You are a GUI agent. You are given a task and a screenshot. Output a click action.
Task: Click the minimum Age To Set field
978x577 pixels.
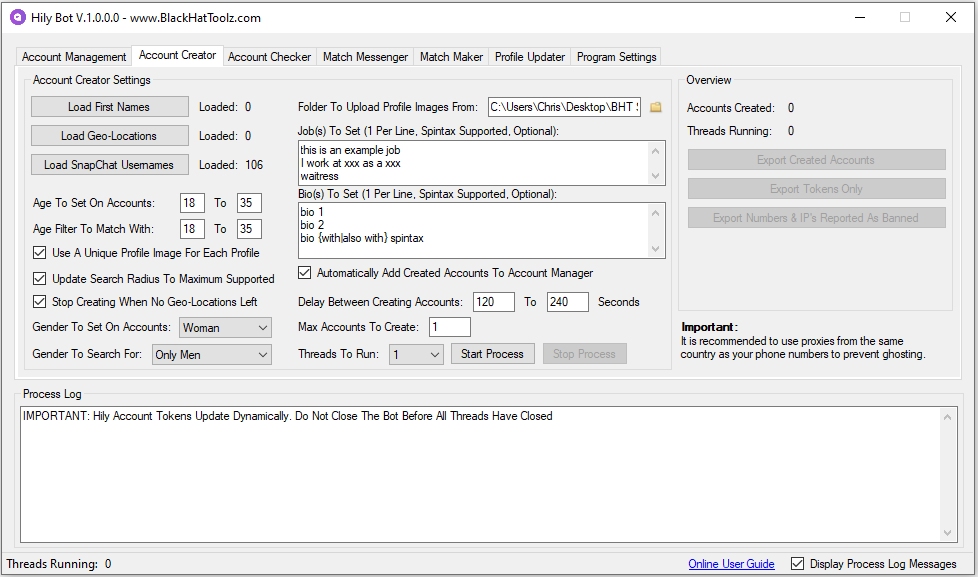192,203
